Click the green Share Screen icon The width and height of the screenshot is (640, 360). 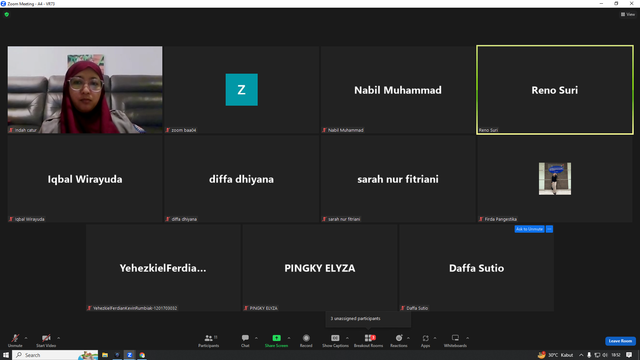point(276,338)
